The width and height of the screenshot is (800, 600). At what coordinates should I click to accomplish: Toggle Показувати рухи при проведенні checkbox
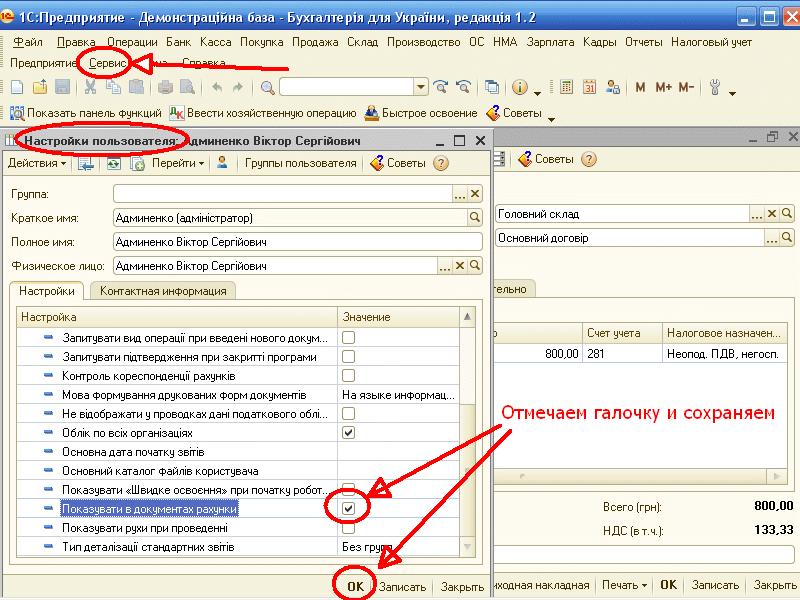coord(348,529)
